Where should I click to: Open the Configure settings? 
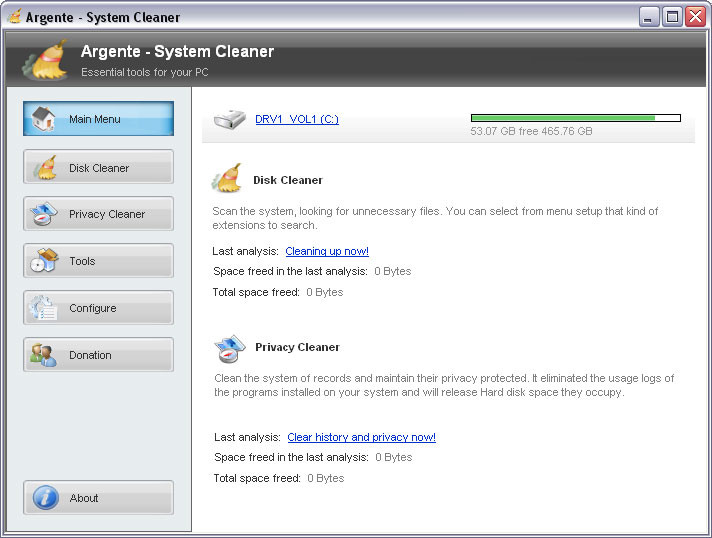pos(98,308)
